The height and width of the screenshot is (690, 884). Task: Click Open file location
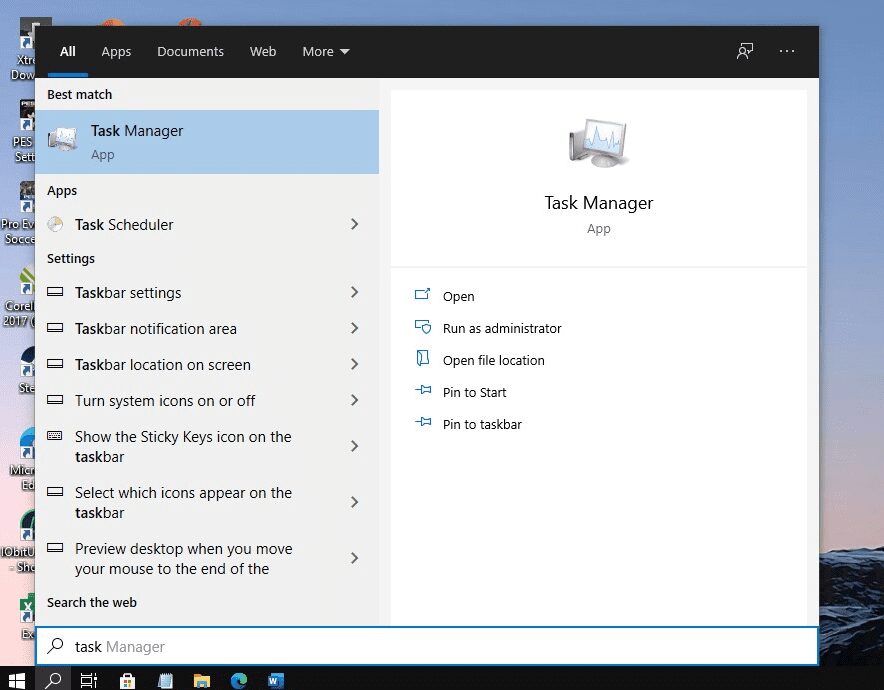coord(493,361)
